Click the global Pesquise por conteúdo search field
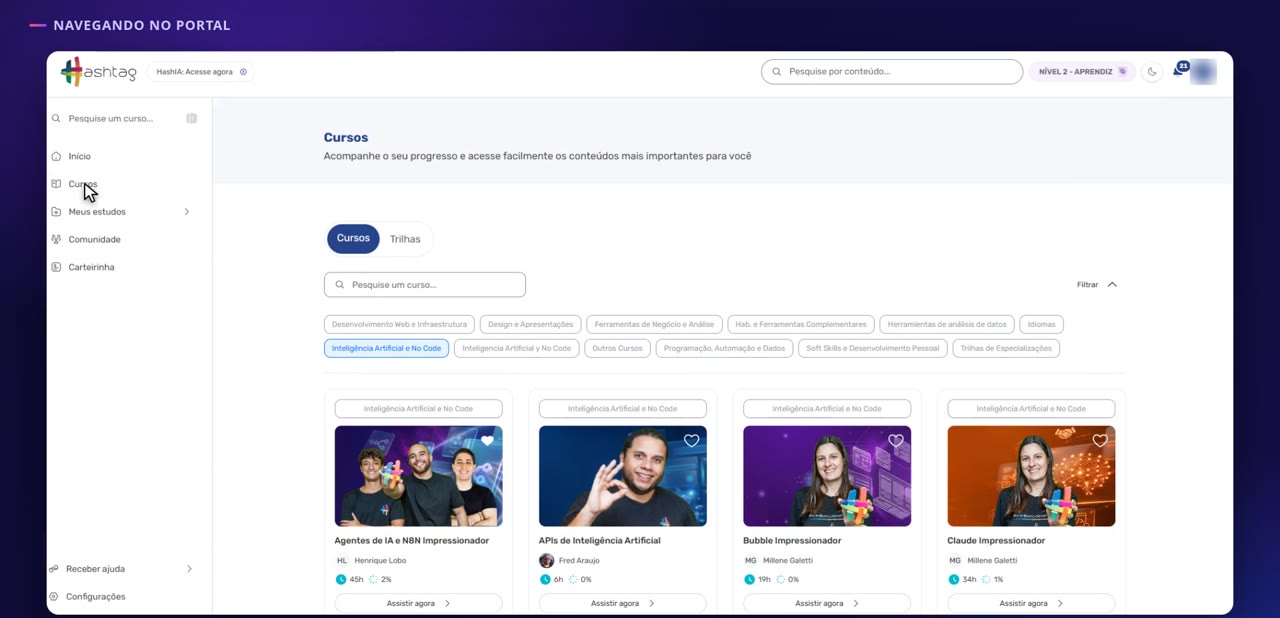Screen dimensions: 1280x618 [892, 72]
